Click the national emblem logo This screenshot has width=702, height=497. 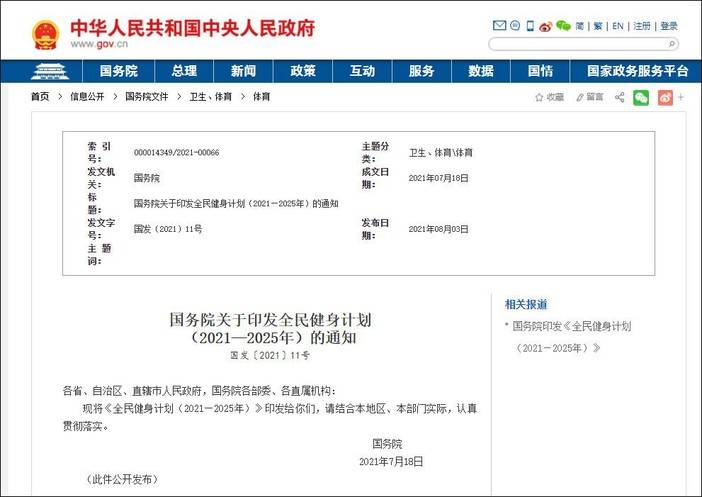(46, 34)
